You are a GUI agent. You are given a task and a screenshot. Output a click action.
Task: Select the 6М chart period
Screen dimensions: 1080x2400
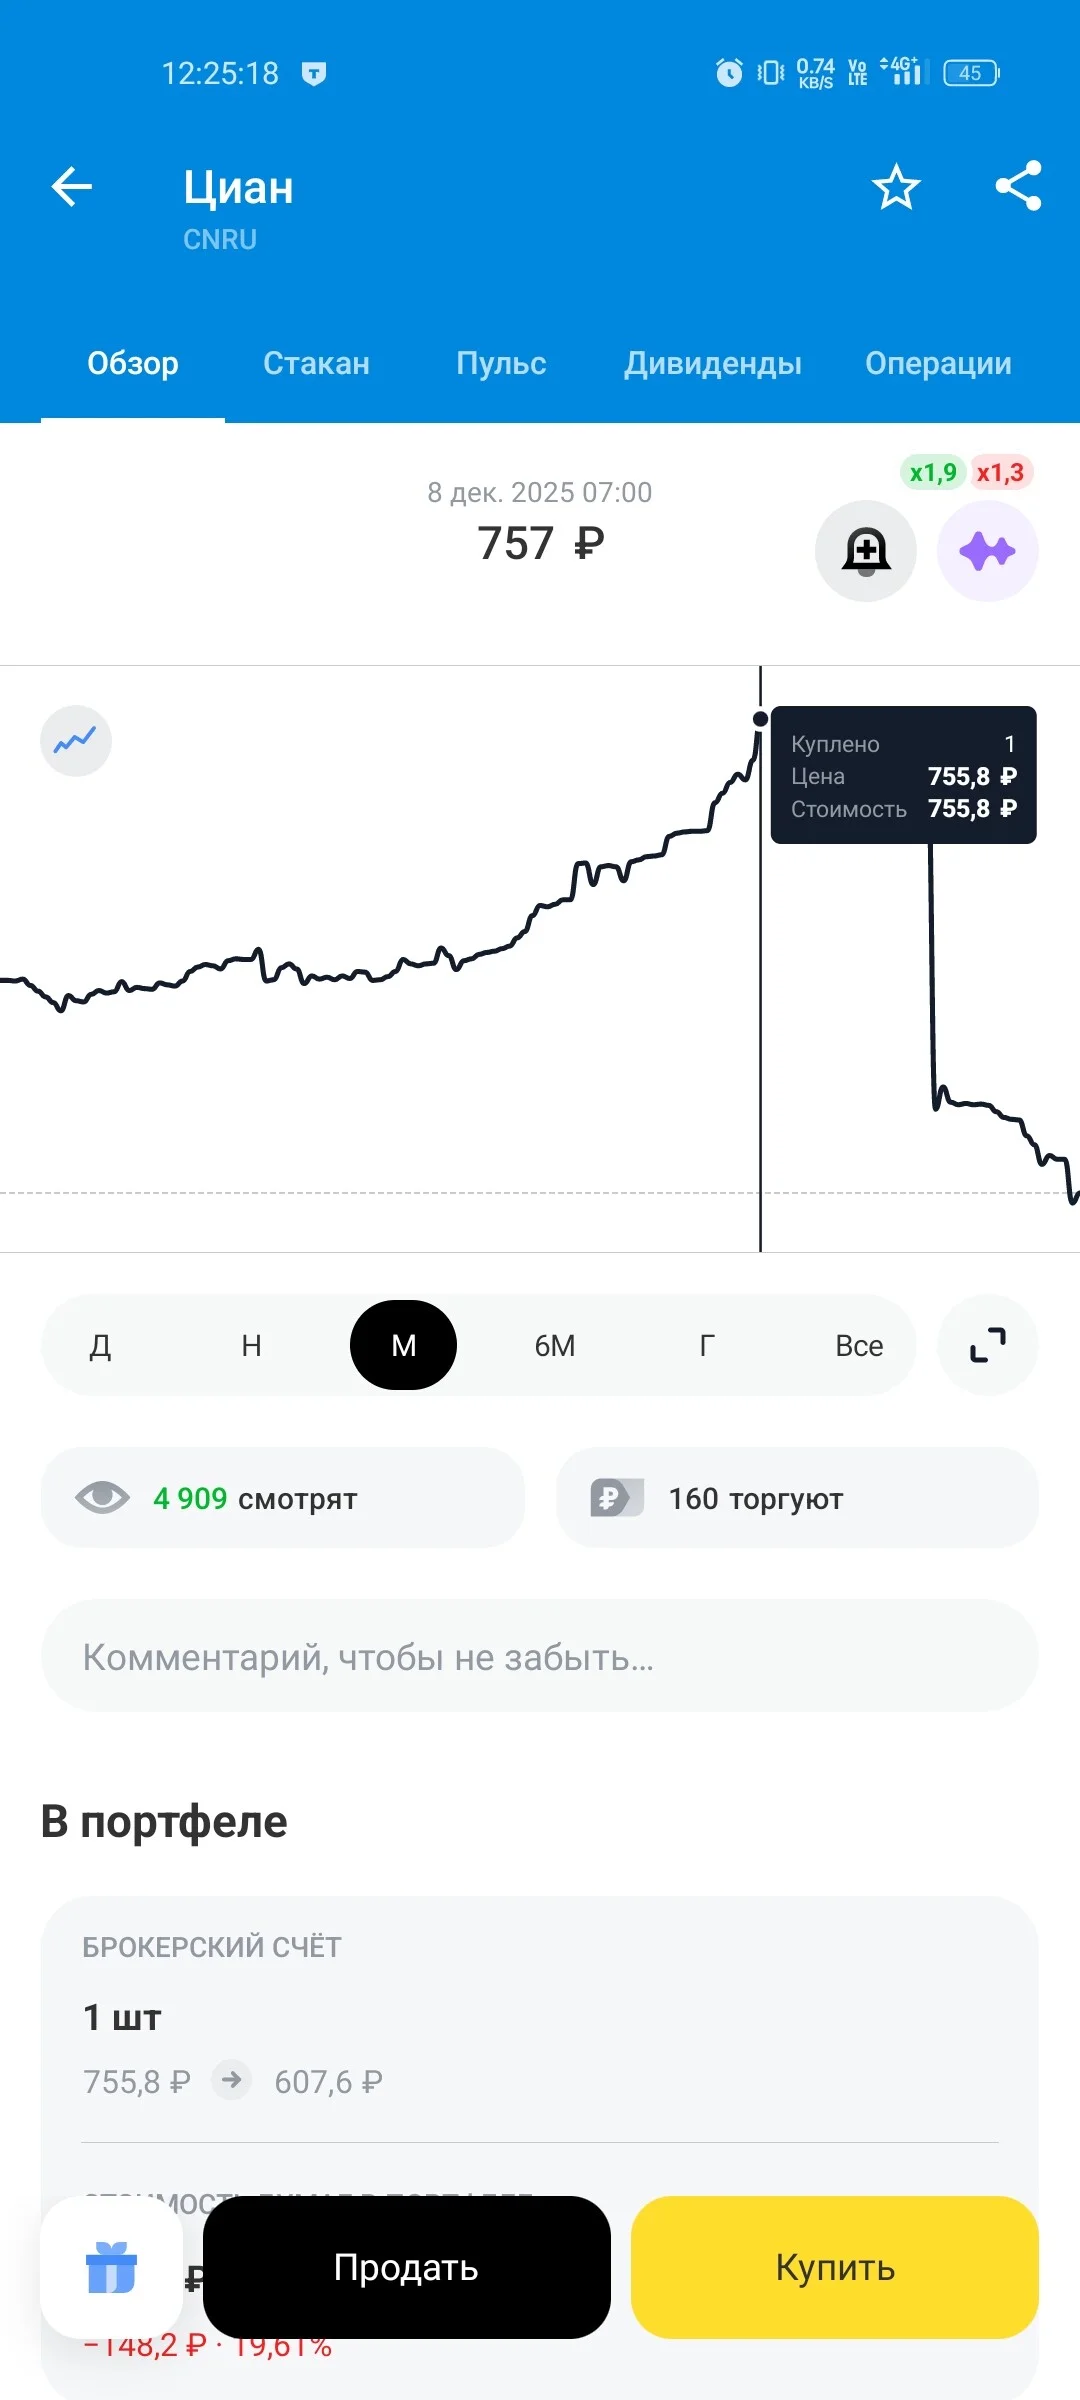[555, 1345]
